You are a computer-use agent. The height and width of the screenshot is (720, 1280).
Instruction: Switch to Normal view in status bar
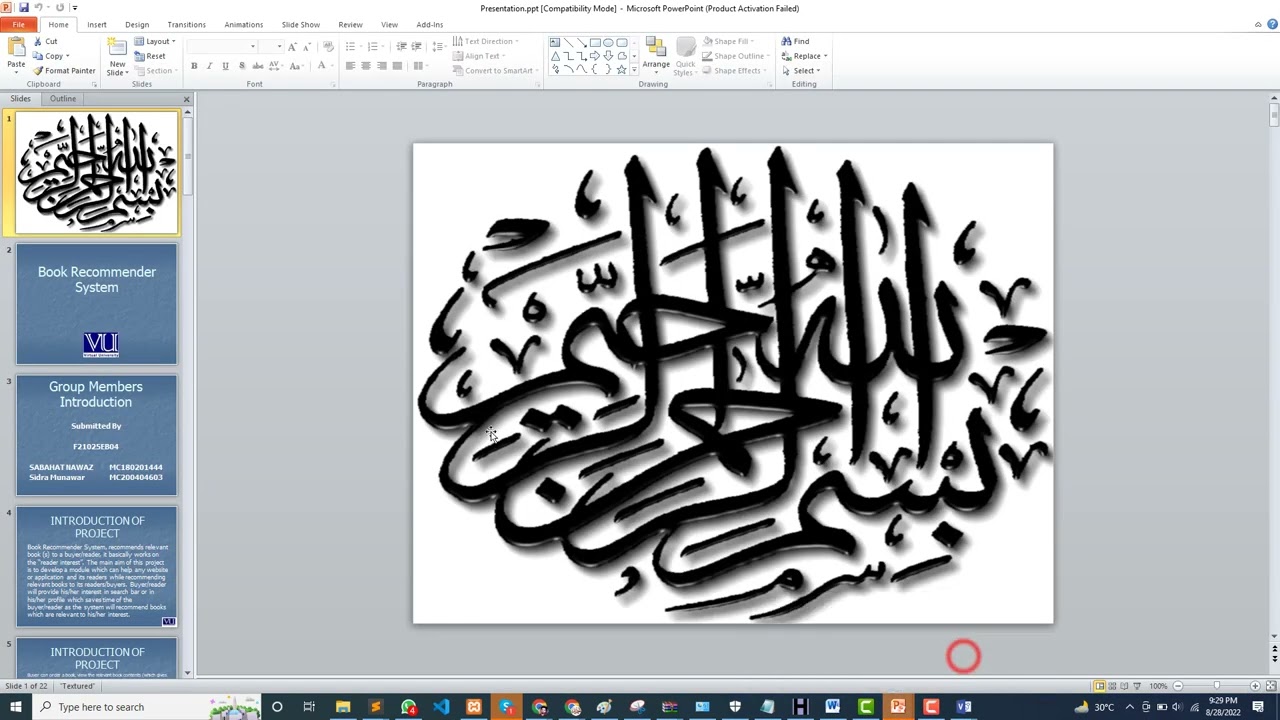click(1100, 686)
